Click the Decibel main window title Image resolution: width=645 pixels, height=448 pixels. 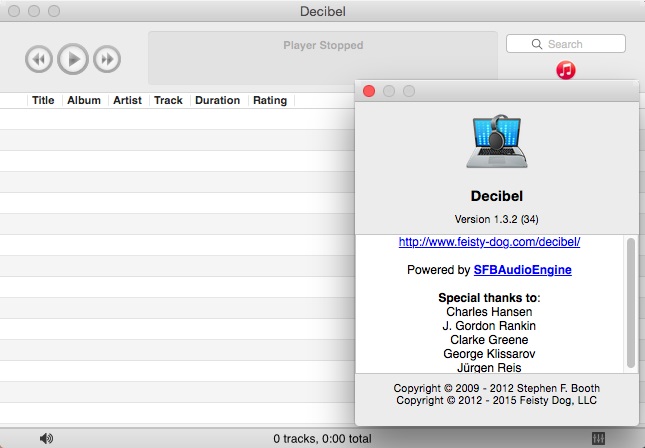(x=322, y=12)
